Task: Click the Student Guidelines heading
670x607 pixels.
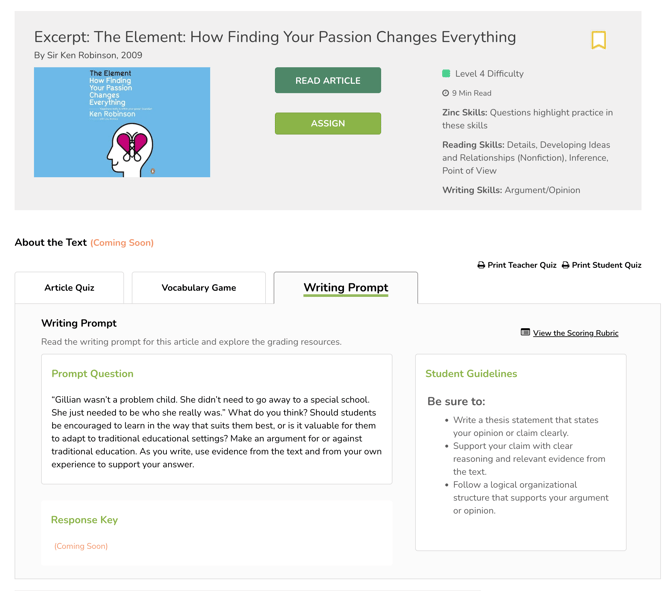Action: coord(471,374)
